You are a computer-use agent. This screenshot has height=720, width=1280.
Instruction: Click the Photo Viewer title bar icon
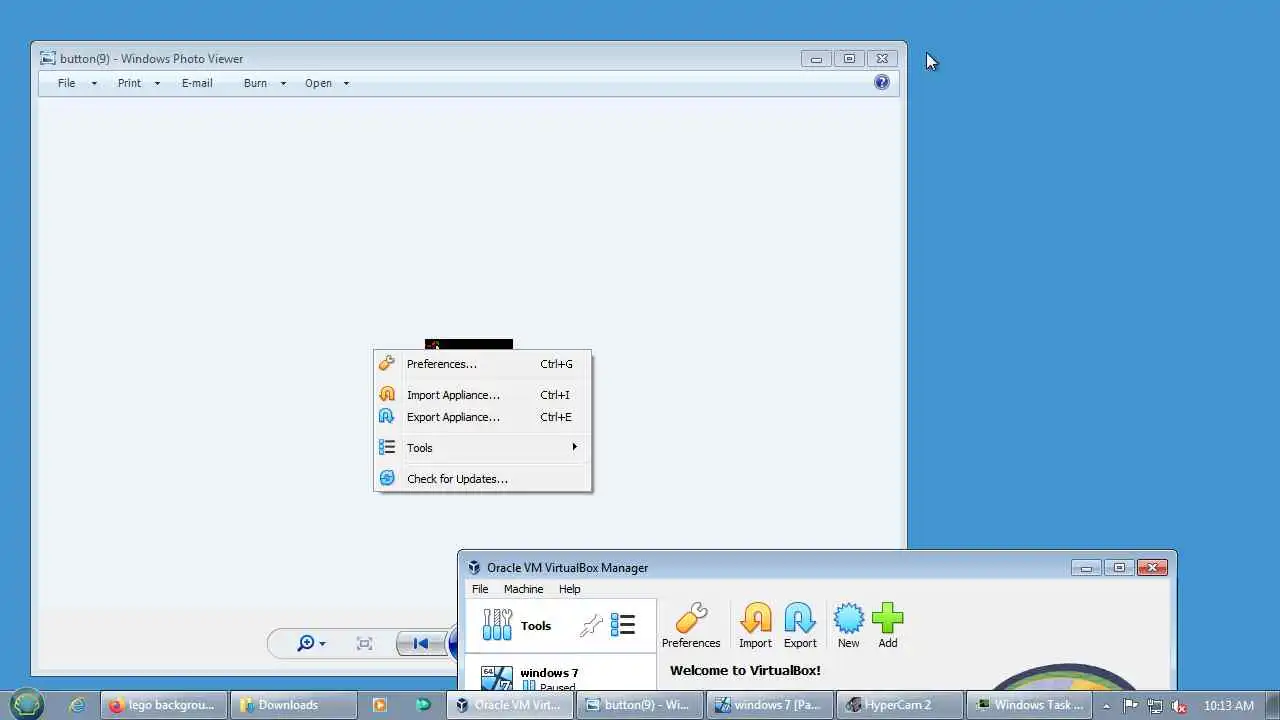click(x=47, y=58)
